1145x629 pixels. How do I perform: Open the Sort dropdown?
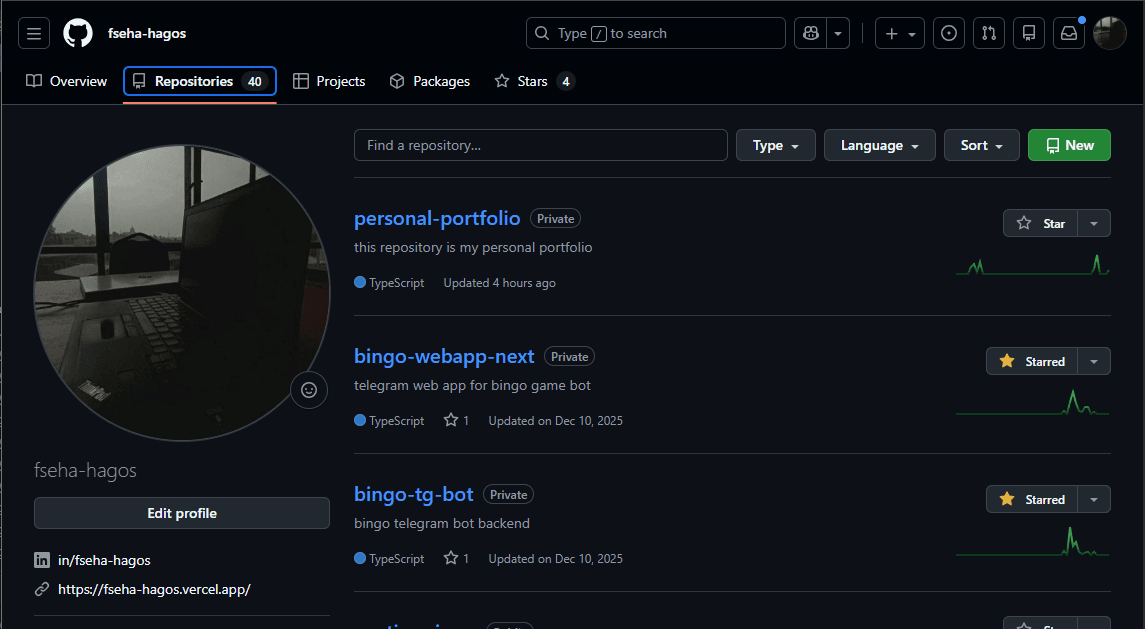coord(981,145)
